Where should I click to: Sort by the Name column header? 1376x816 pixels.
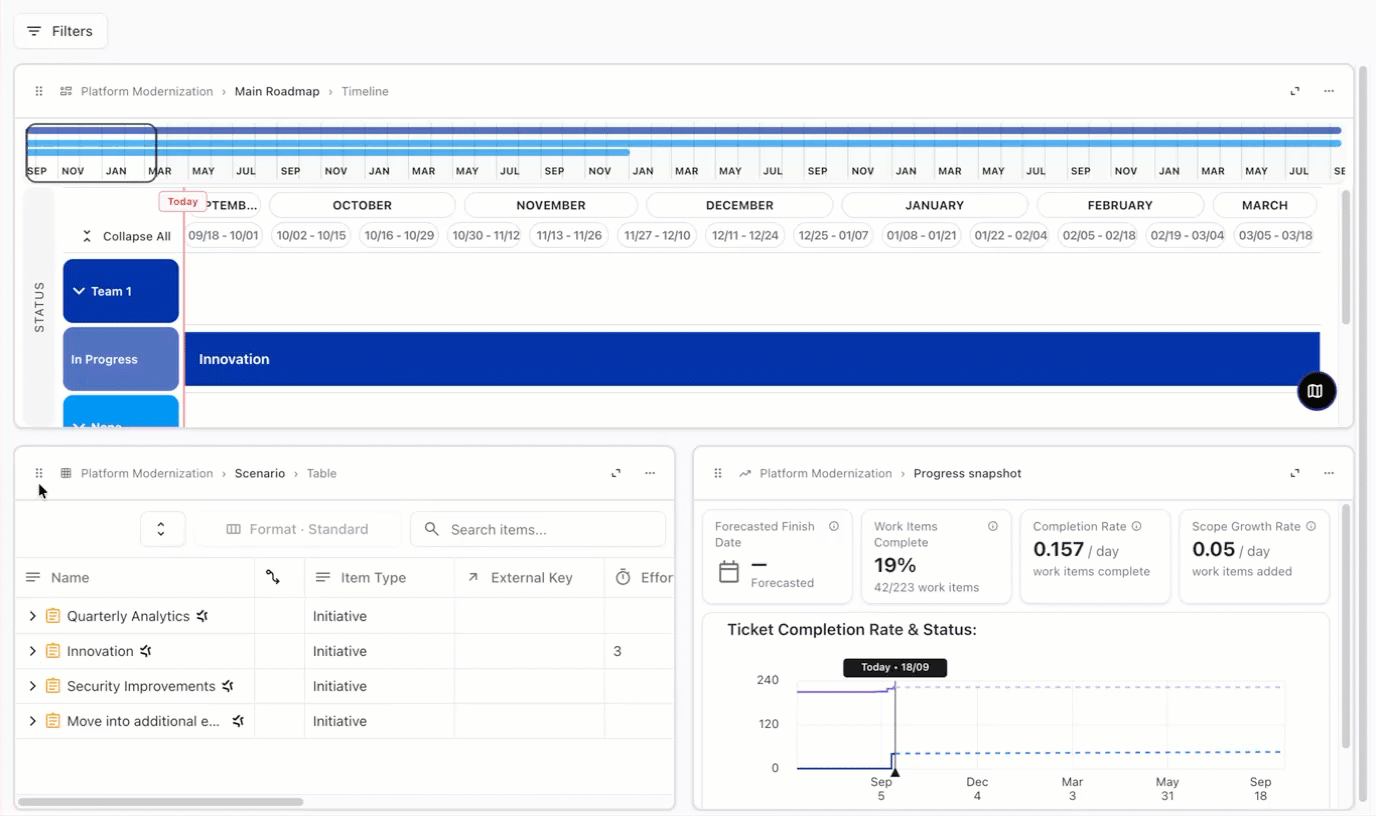(135, 577)
